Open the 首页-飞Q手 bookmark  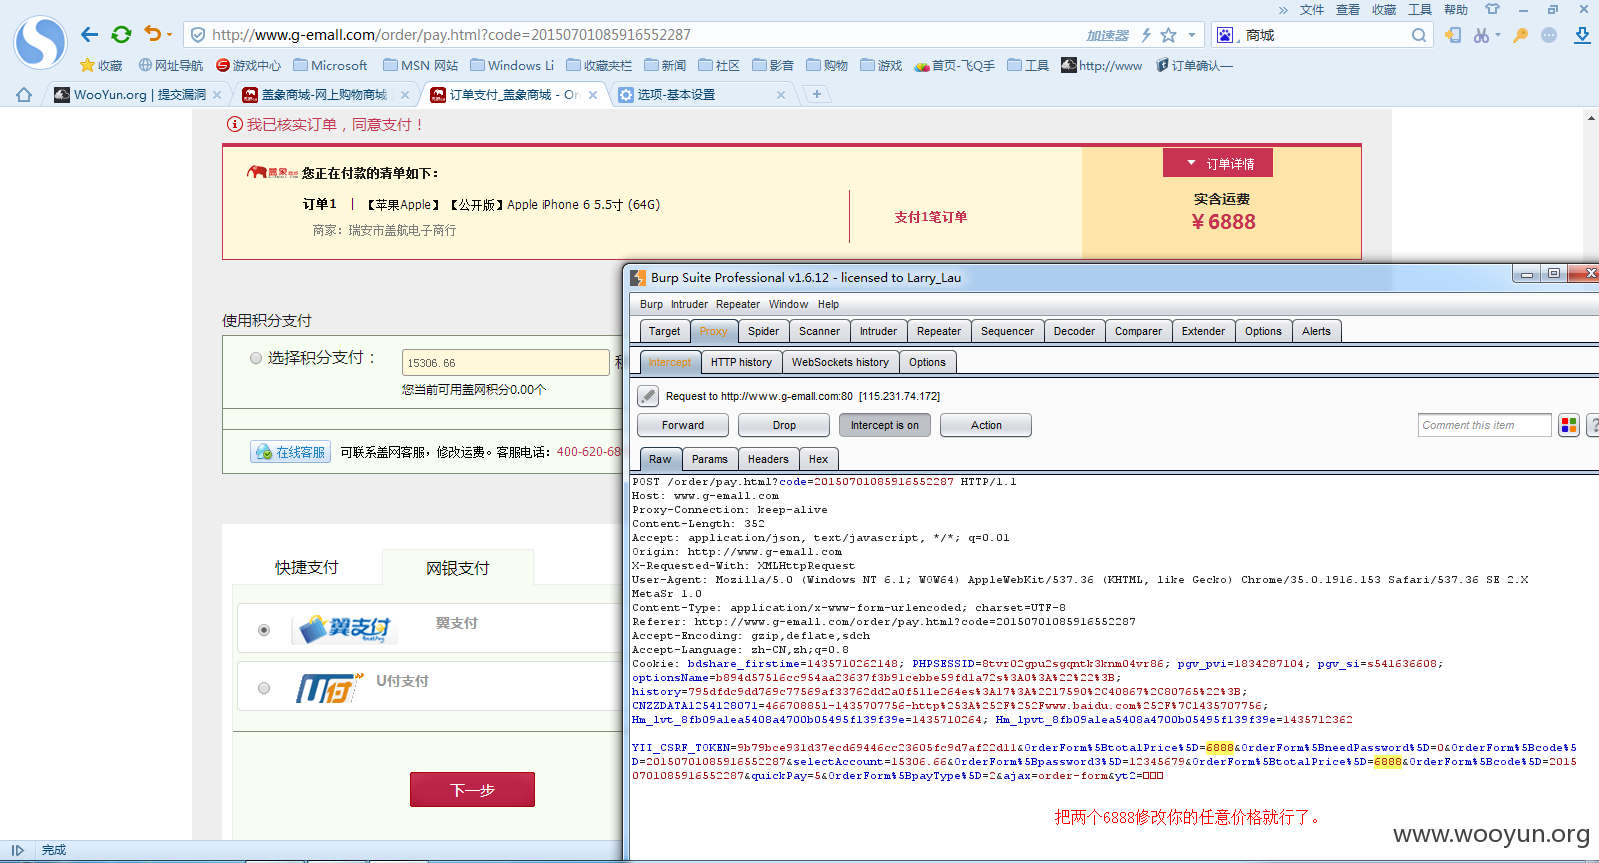click(954, 65)
